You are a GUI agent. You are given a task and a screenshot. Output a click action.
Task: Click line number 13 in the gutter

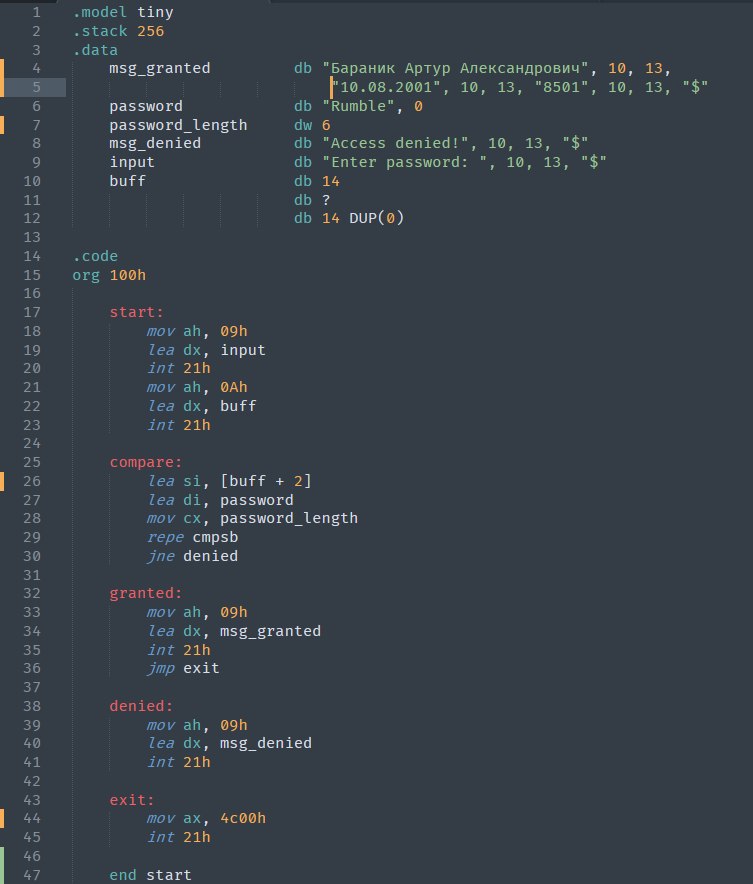click(32, 237)
